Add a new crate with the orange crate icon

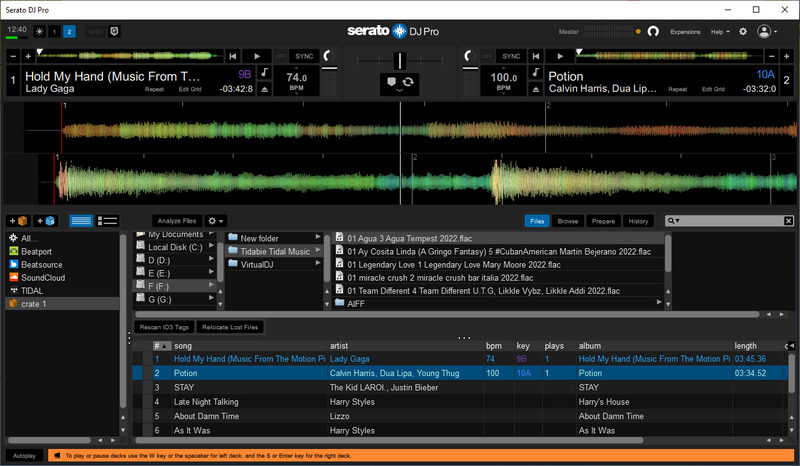tap(18, 221)
